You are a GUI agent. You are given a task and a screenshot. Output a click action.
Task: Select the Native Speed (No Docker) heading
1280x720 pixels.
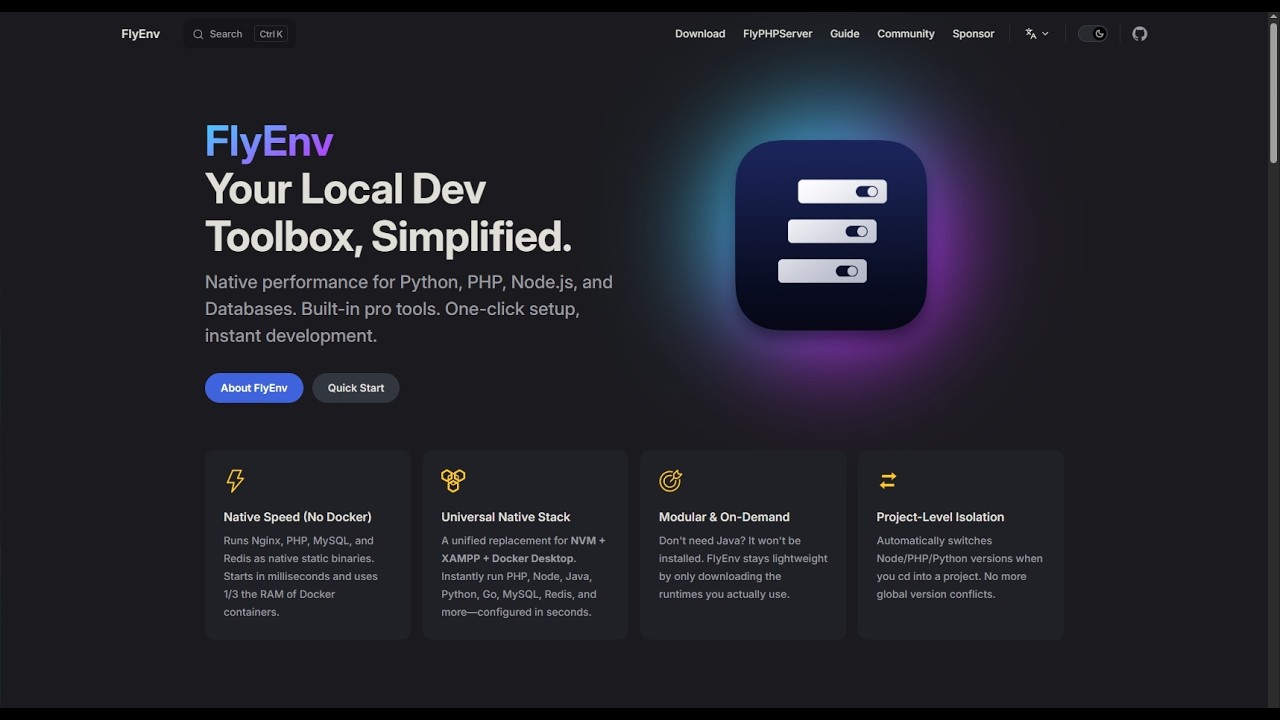[297, 517]
